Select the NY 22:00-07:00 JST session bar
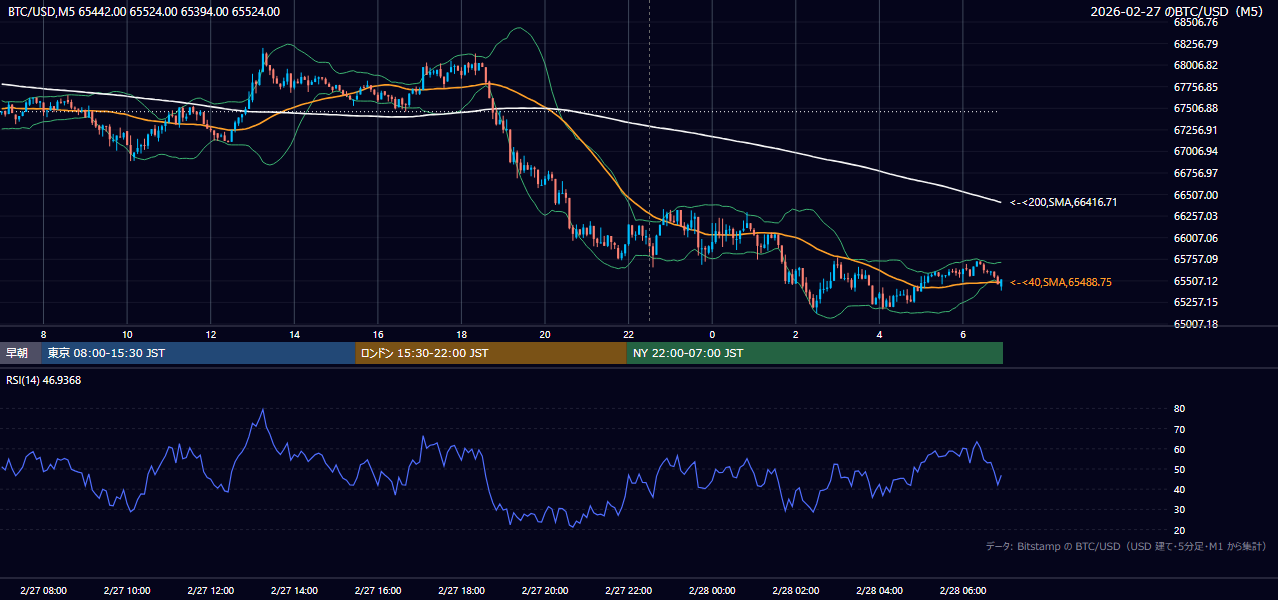 click(815, 353)
